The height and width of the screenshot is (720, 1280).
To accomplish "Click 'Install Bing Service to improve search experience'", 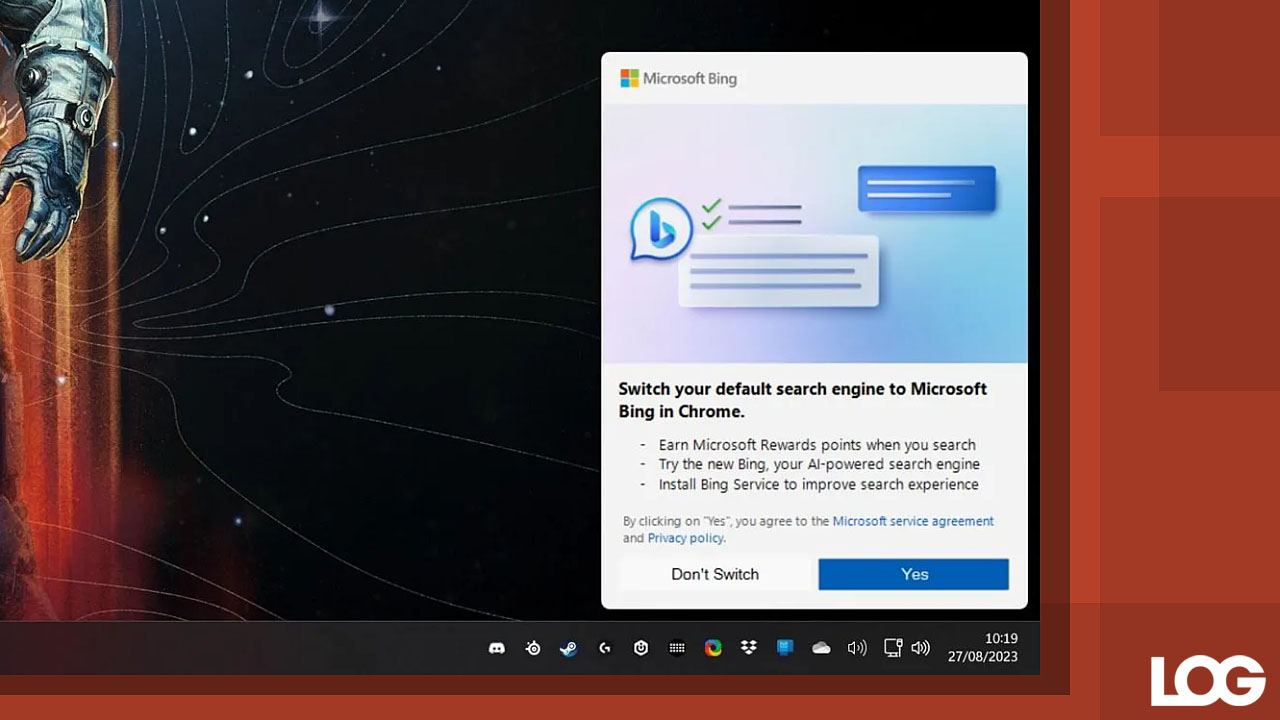I will pos(818,484).
